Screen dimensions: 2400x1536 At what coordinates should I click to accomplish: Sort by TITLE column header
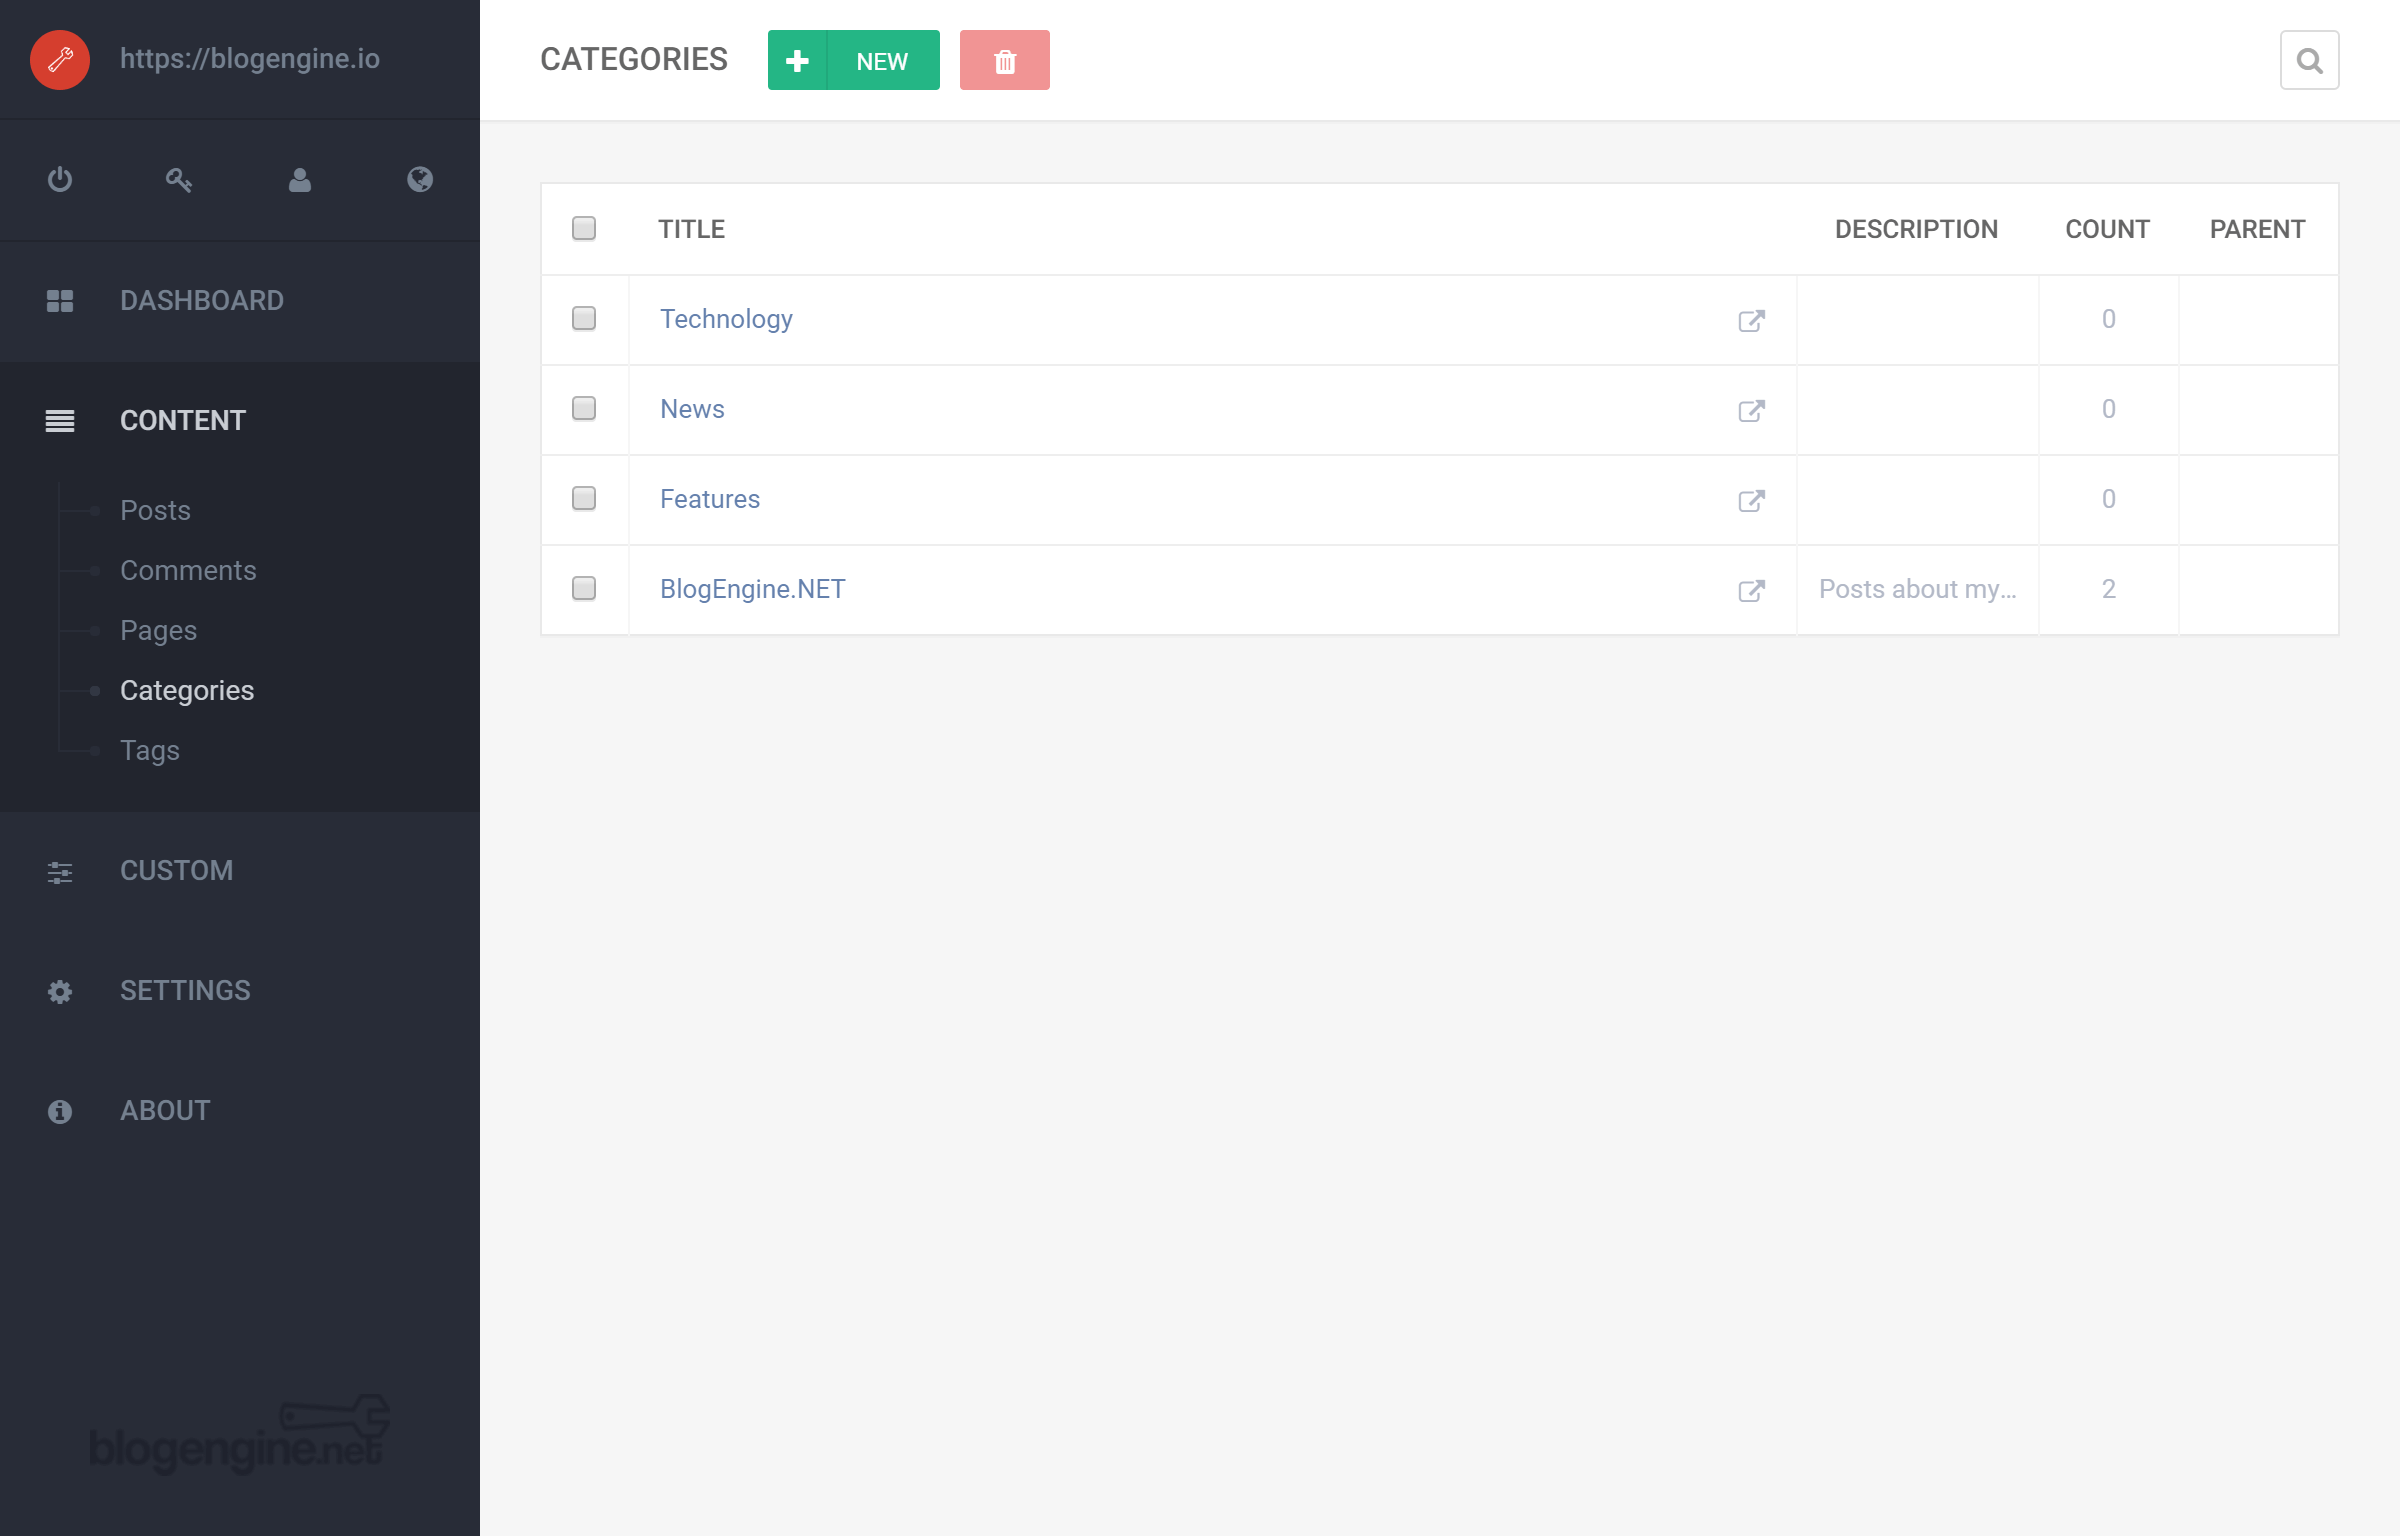click(x=691, y=229)
